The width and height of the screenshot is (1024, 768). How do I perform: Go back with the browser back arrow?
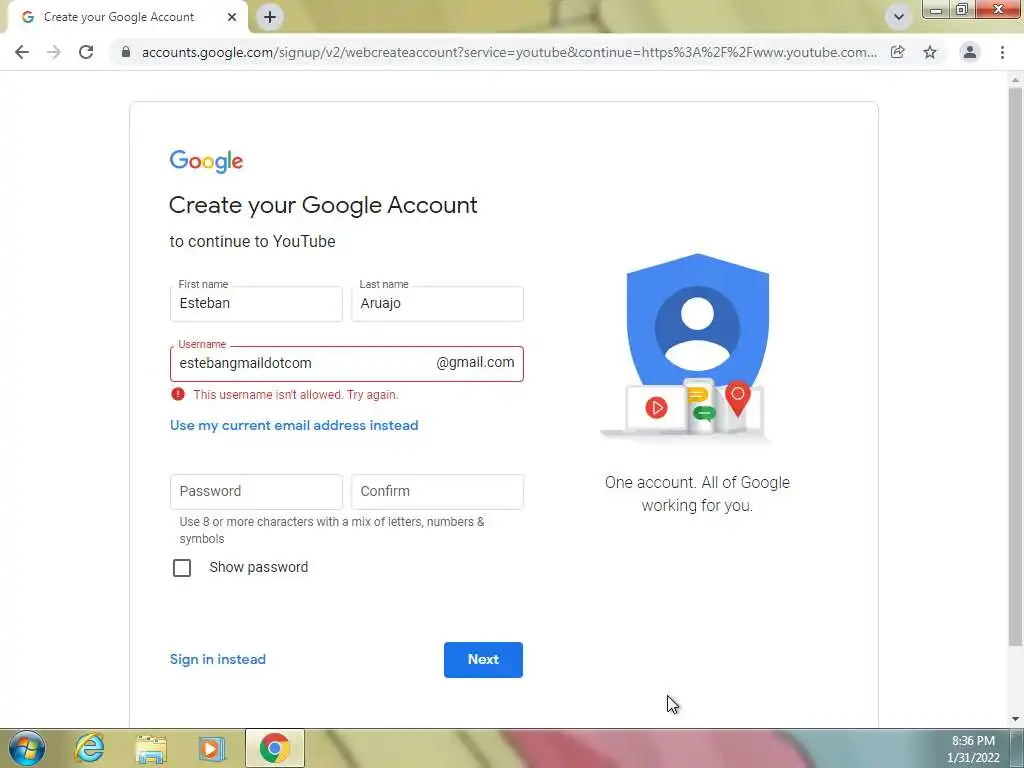tap(22, 52)
